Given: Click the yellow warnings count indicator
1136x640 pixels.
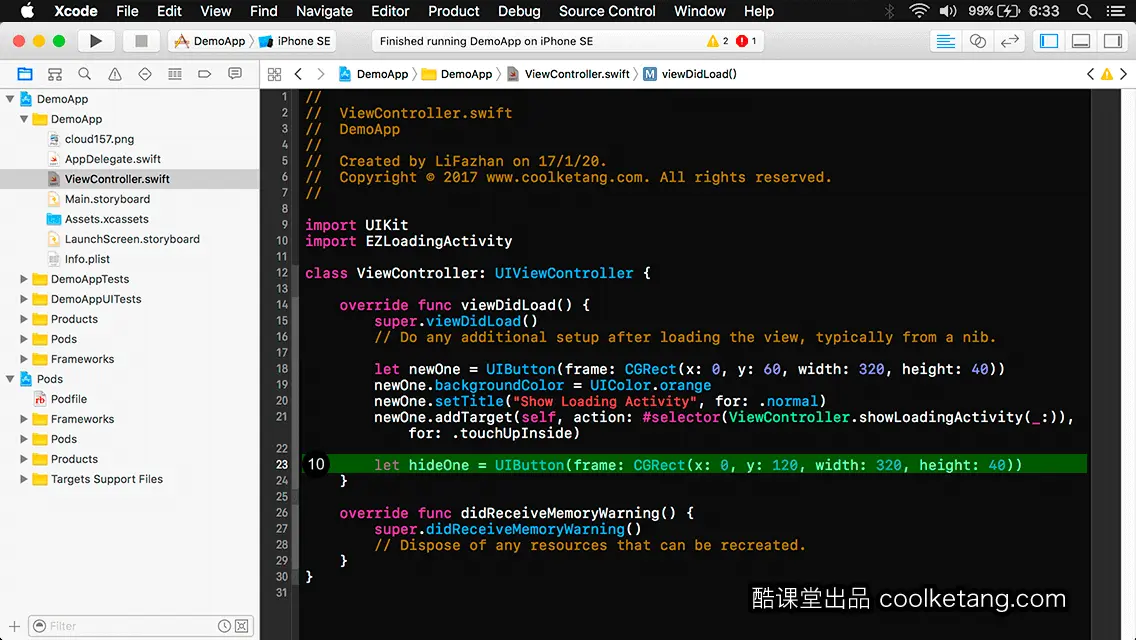Looking at the screenshot, I should pos(717,41).
